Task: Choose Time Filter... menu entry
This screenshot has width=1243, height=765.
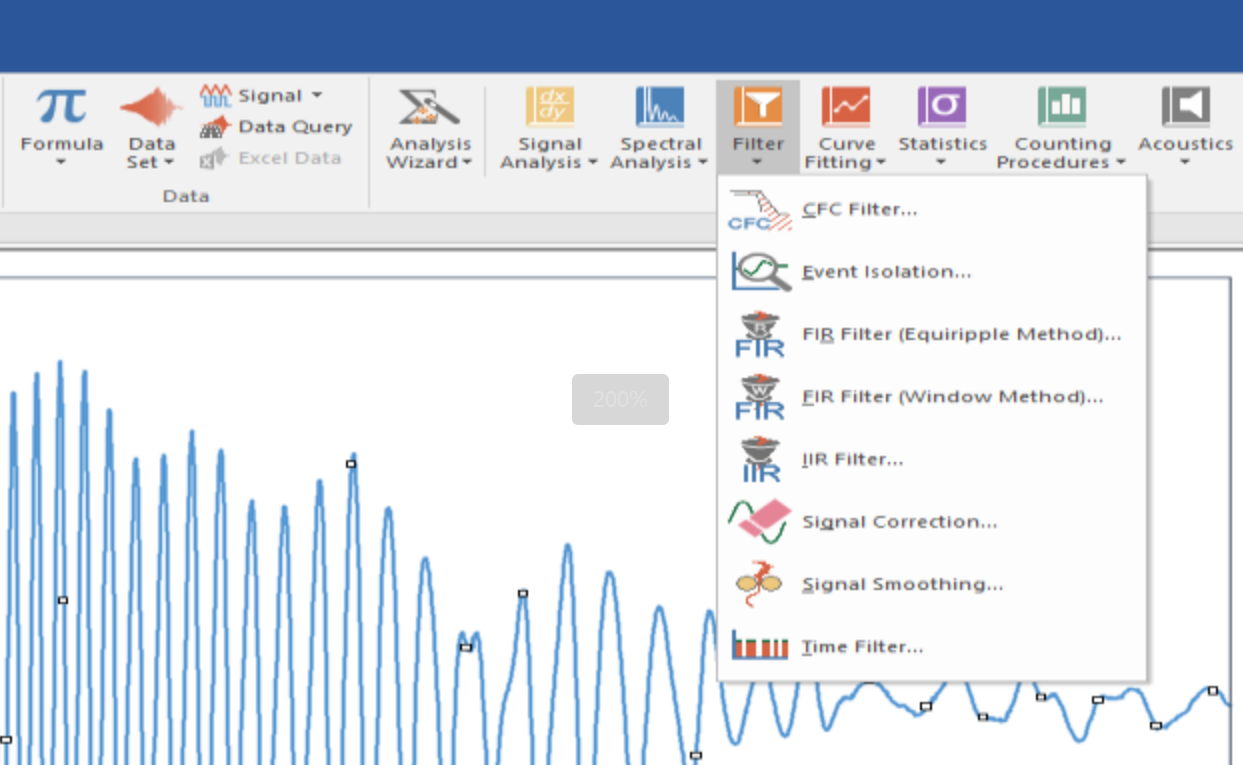Action: (932, 647)
